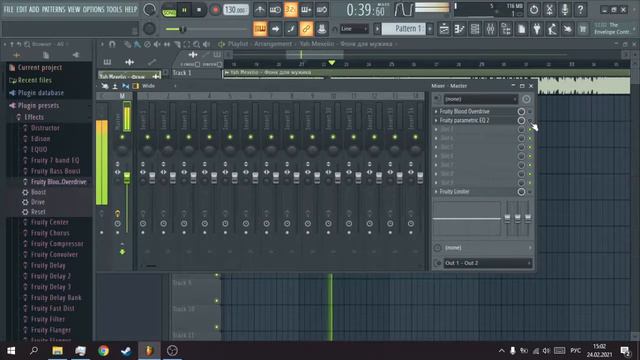Collapse the Plugin presets folder

pos(38,106)
